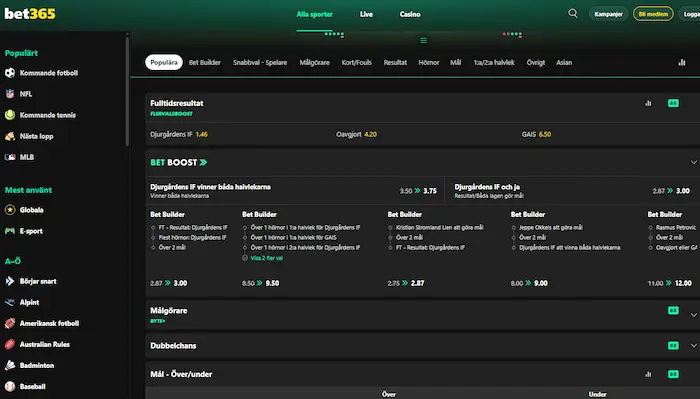This screenshot has width=700, height=399.
Task: Select Bet Builder boosted odds 9.00
Action: tap(529, 283)
